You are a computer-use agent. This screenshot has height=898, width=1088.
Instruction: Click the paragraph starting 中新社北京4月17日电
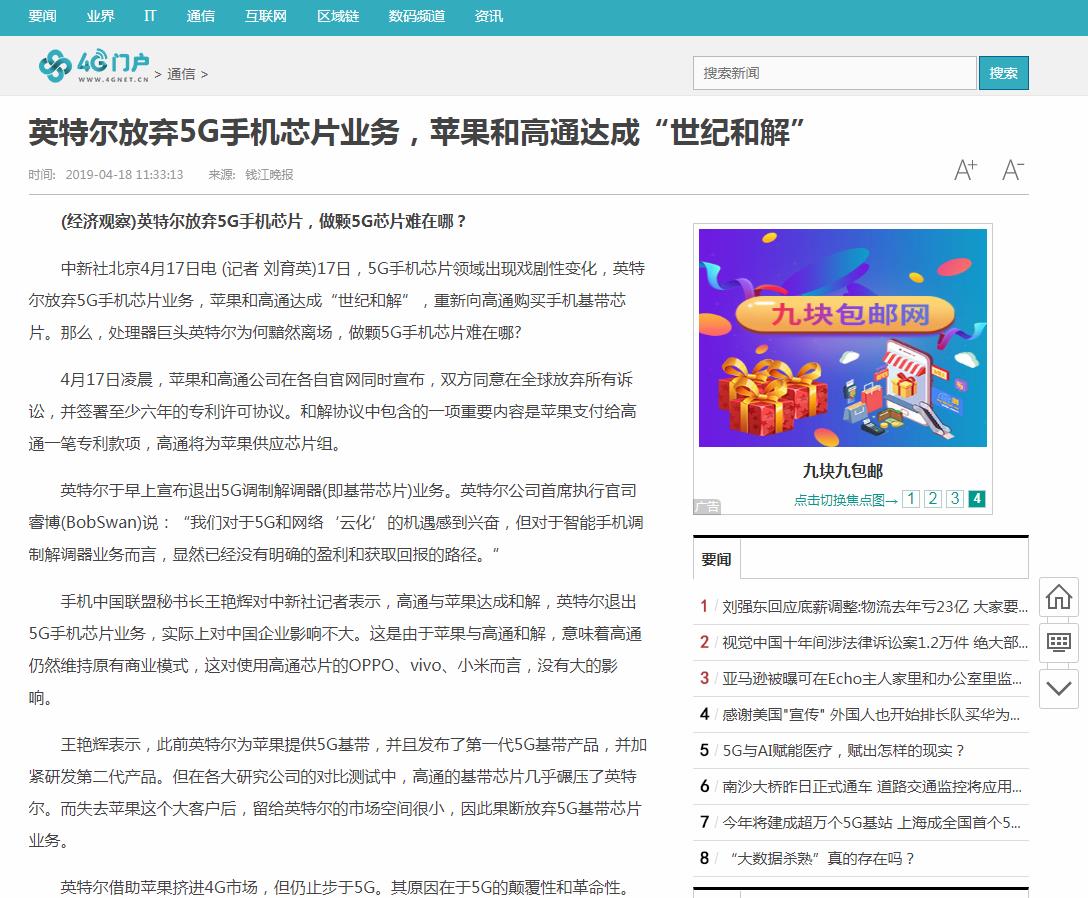pyautogui.click(x=337, y=300)
